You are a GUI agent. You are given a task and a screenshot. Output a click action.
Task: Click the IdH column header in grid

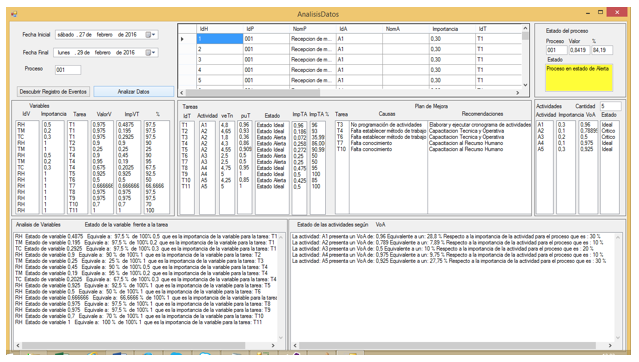(220, 29)
